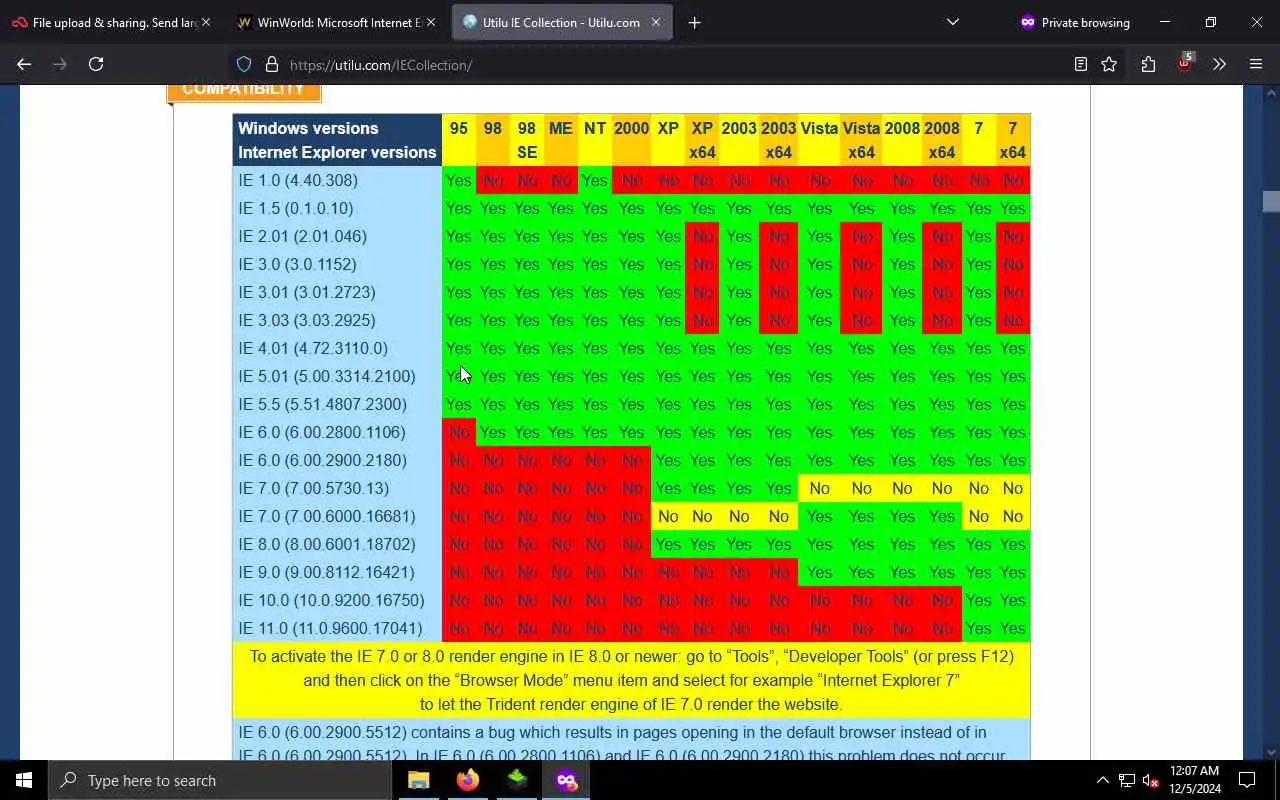Select the IE 4.01 (4.72.3110.0) row label

point(313,348)
